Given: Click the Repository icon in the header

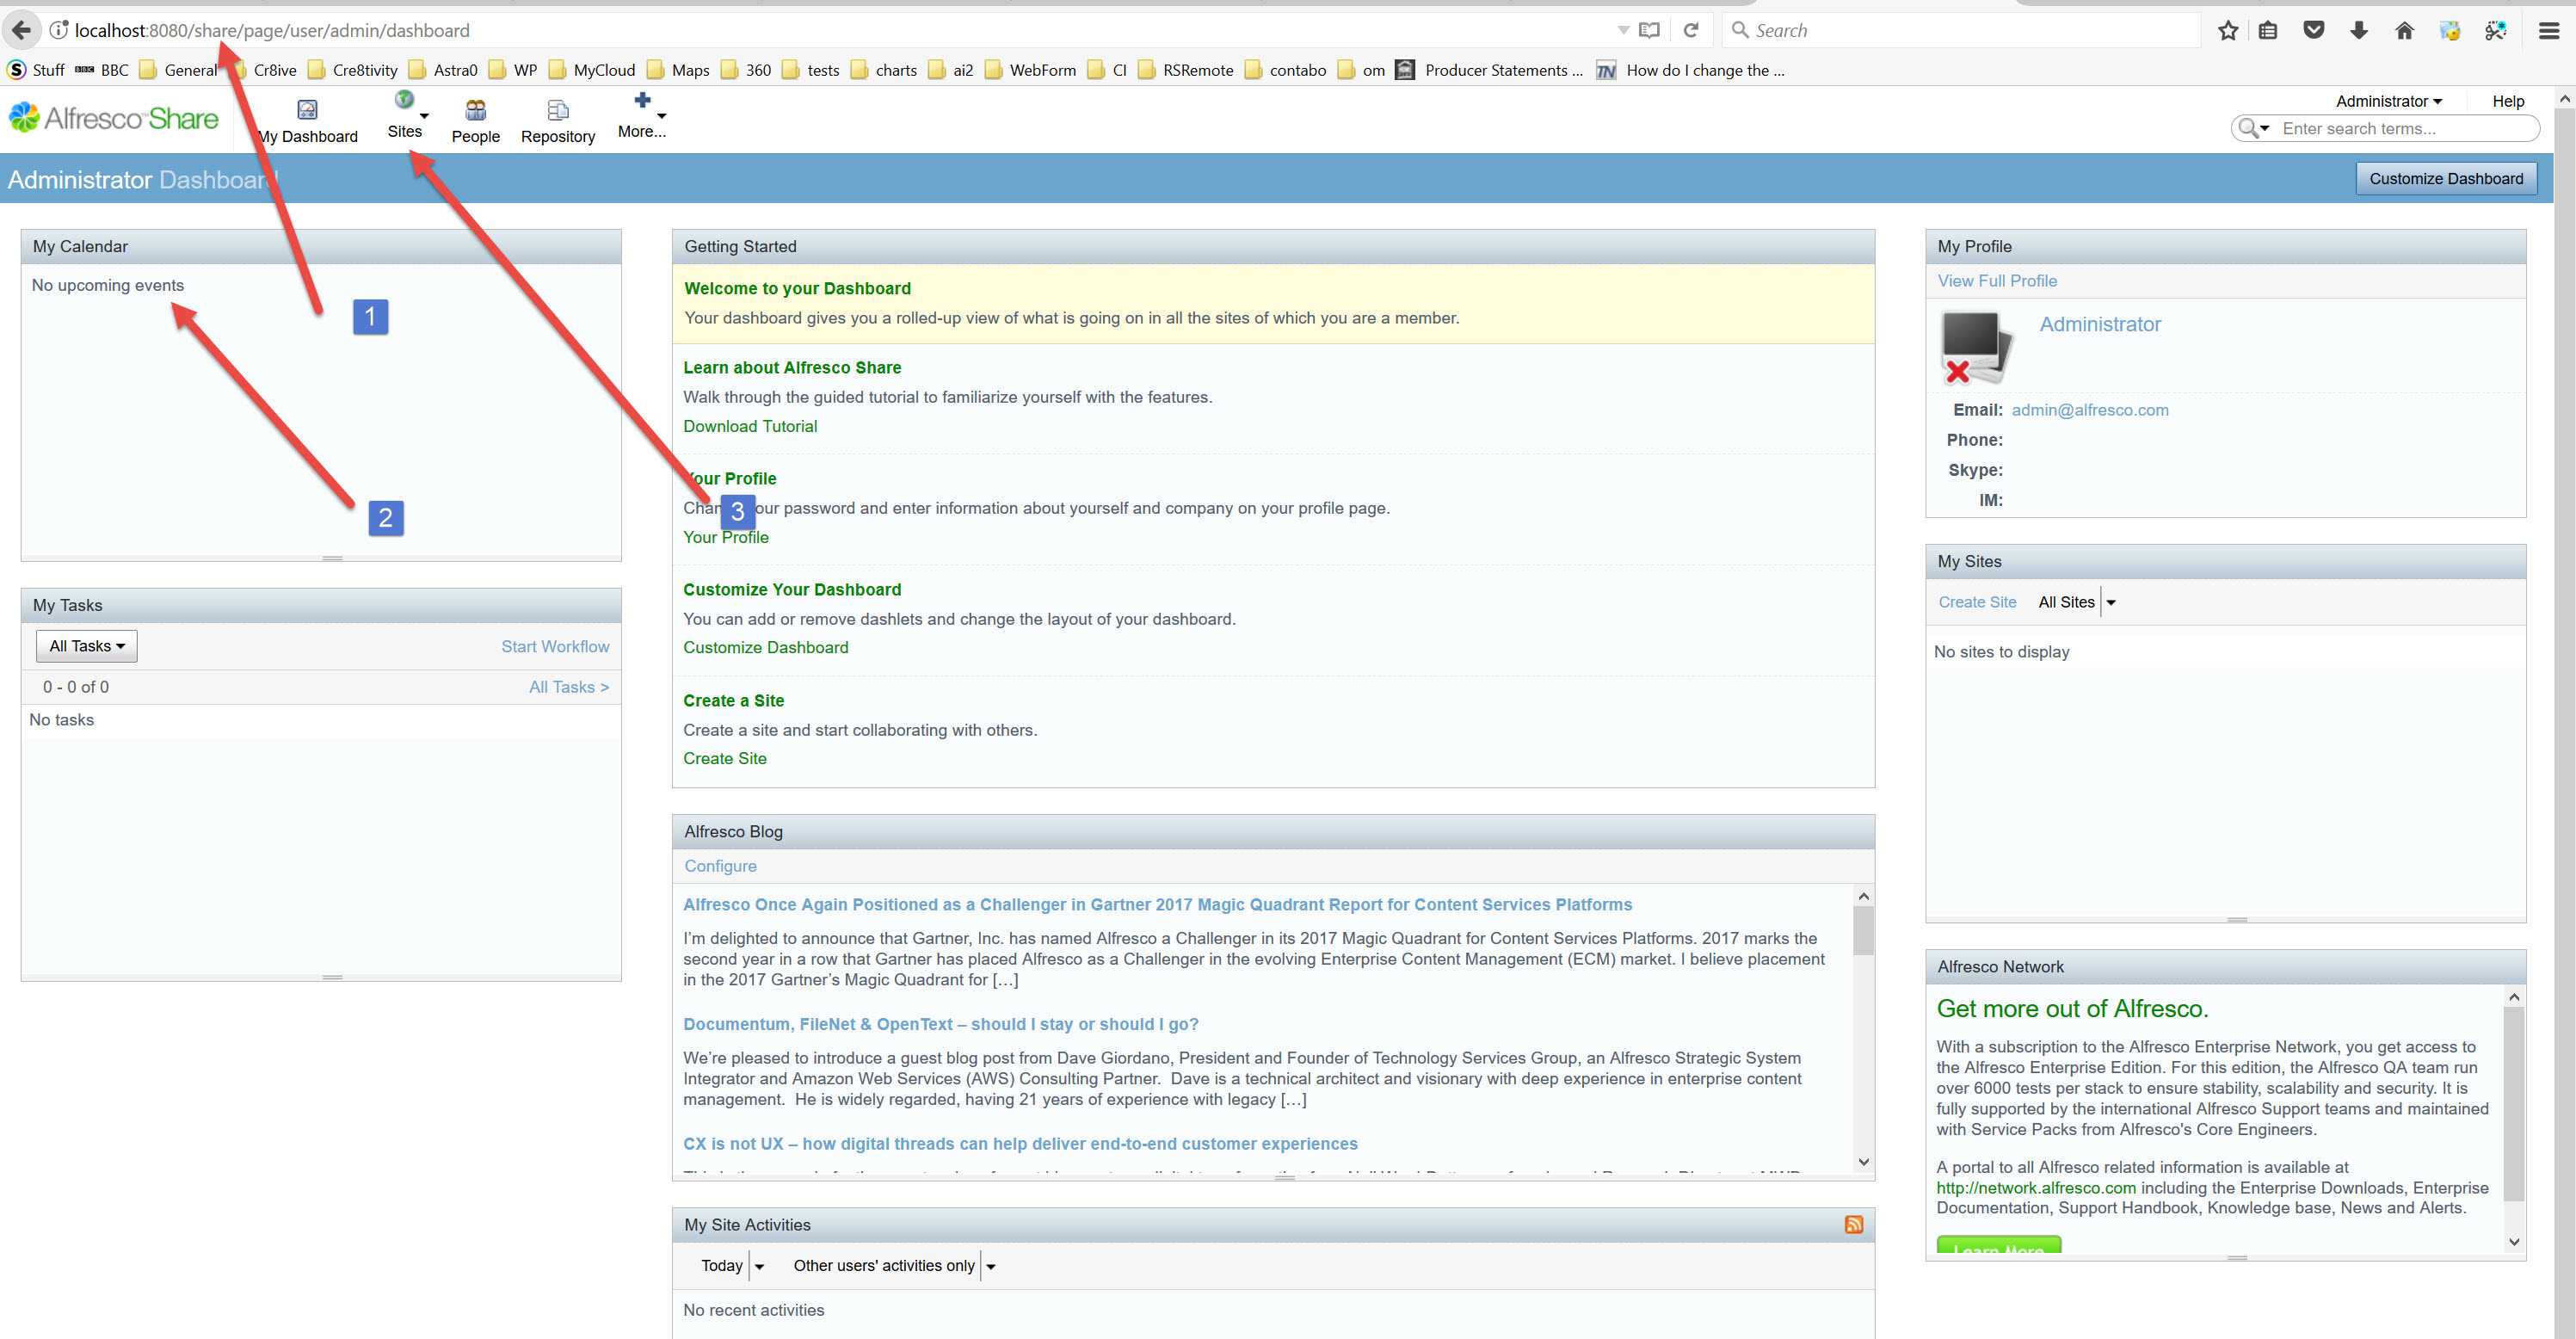Looking at the screenshot, I should click(557, 110).
